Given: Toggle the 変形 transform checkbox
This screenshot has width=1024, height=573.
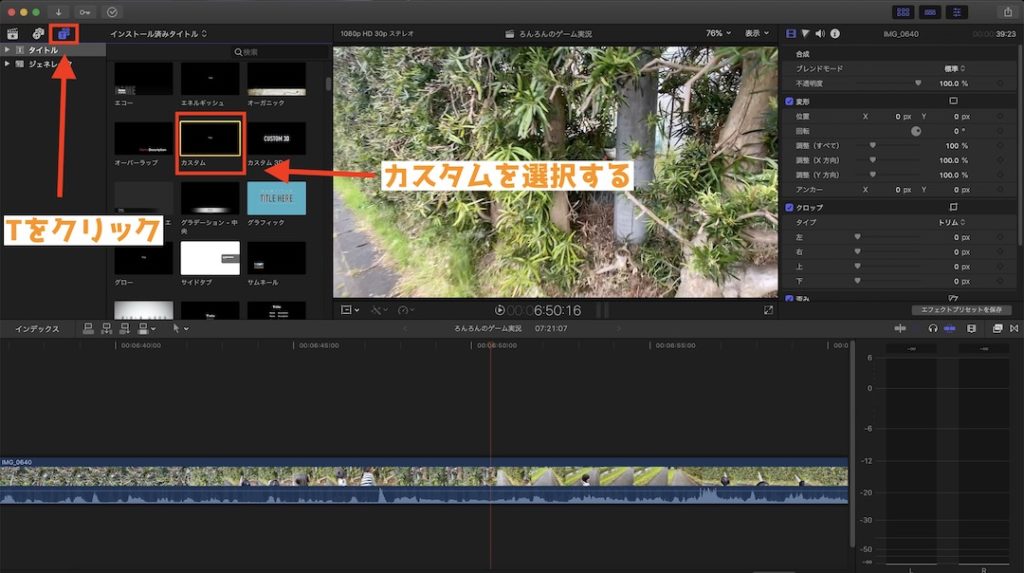Looking at the screenshot, I should 789,101.
